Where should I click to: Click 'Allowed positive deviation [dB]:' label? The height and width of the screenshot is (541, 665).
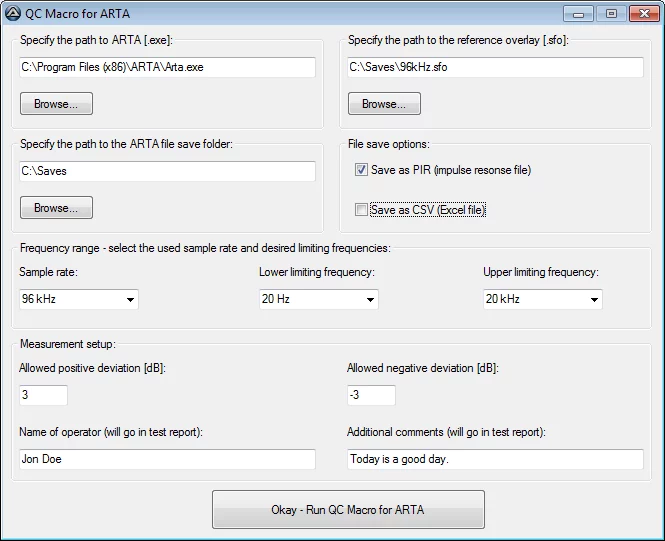pos(92,368)
